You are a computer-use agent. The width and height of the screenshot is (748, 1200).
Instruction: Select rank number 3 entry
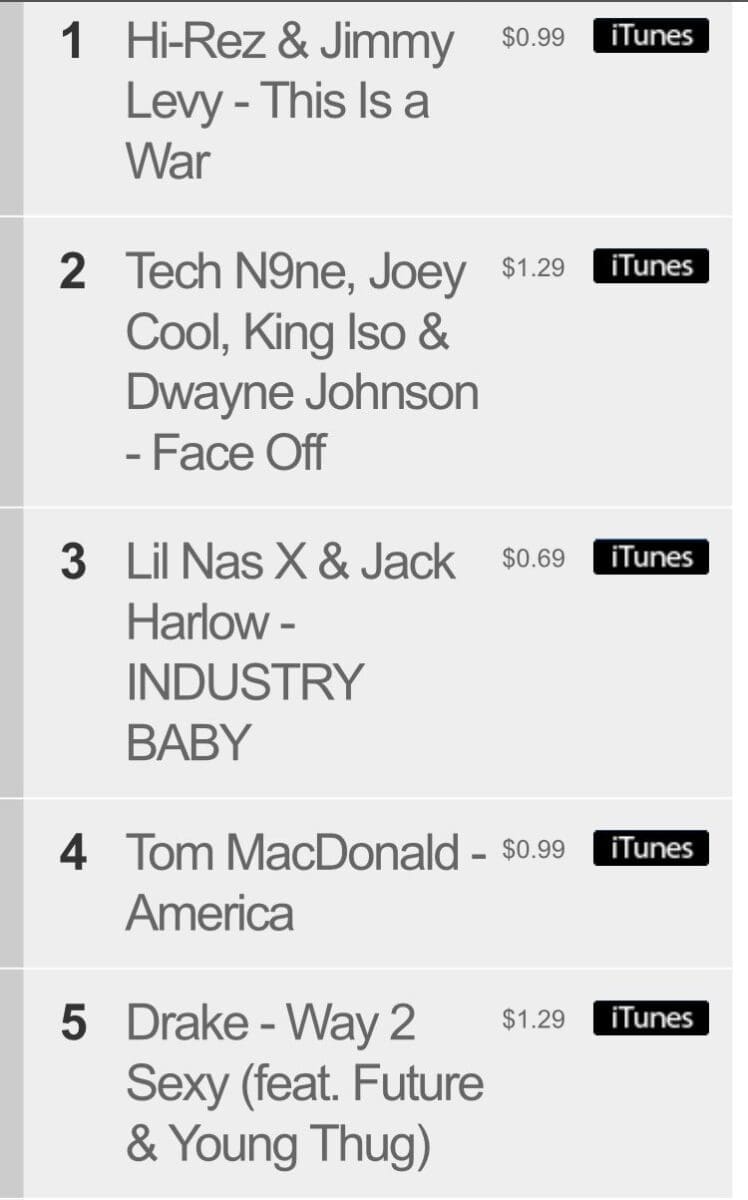point(73,562)
